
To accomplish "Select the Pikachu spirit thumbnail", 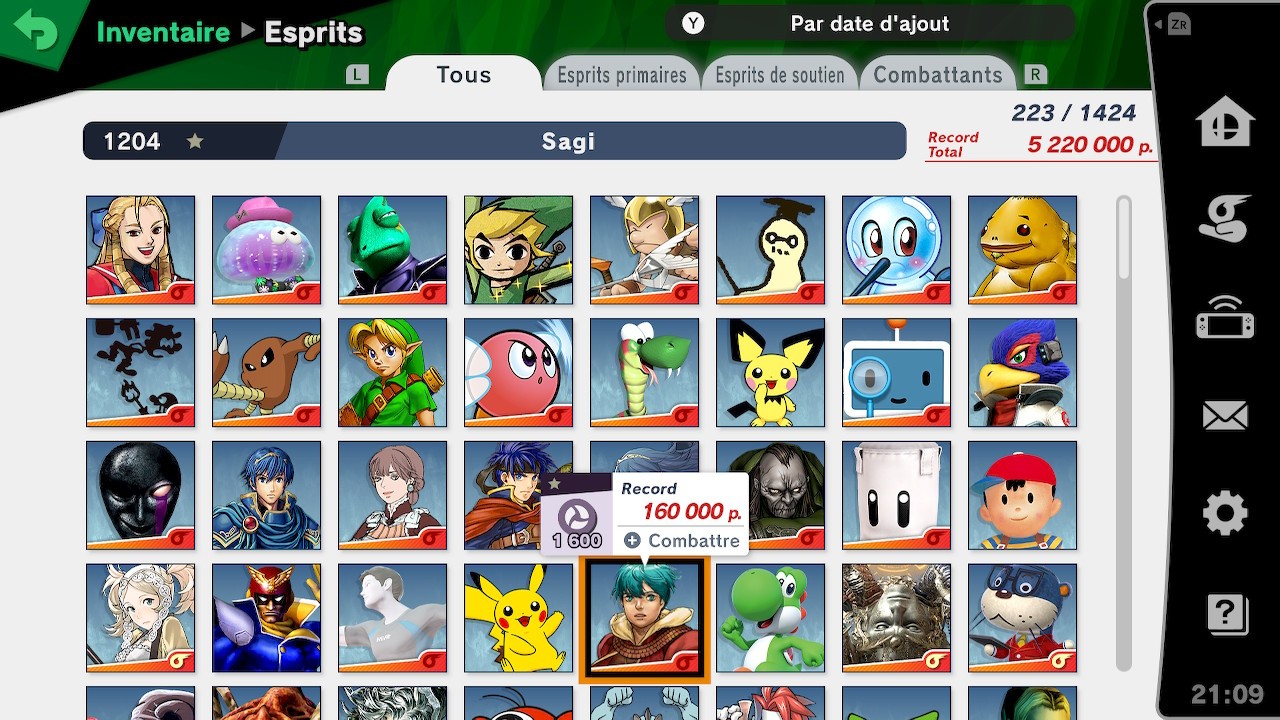I will [x=518, y=618].
